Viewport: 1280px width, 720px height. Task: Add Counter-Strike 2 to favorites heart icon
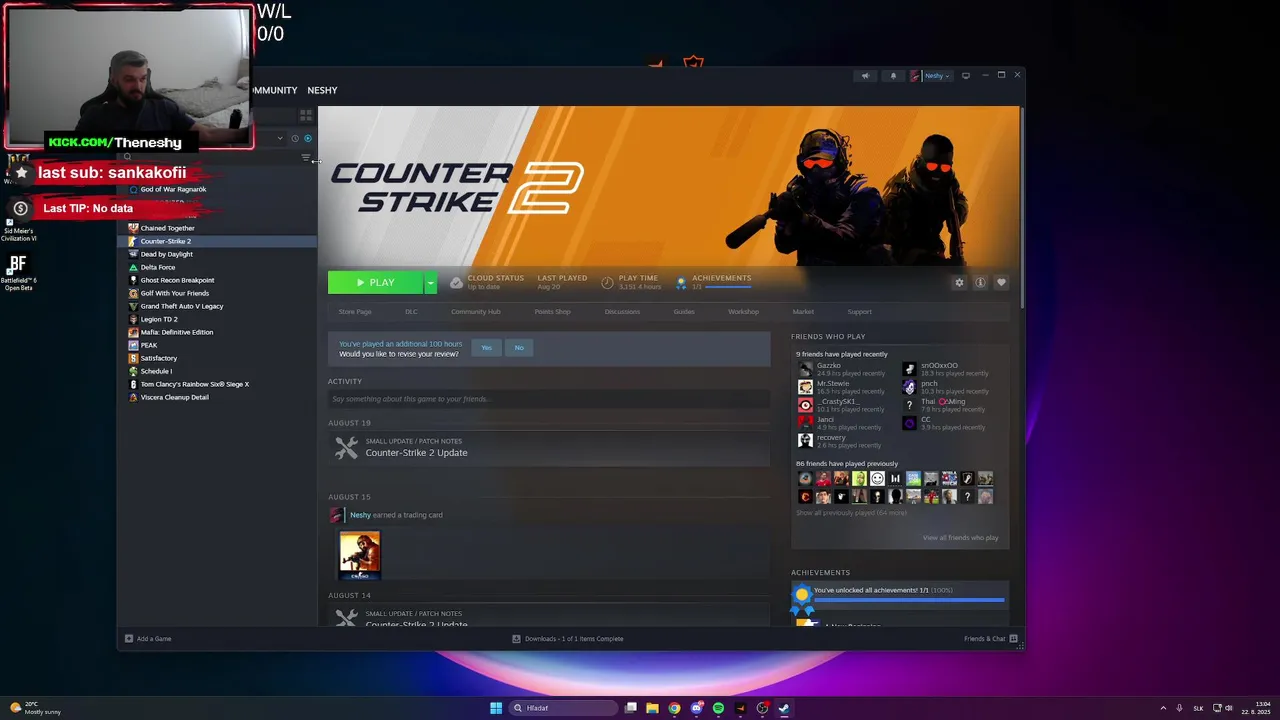pos(1001,283)
